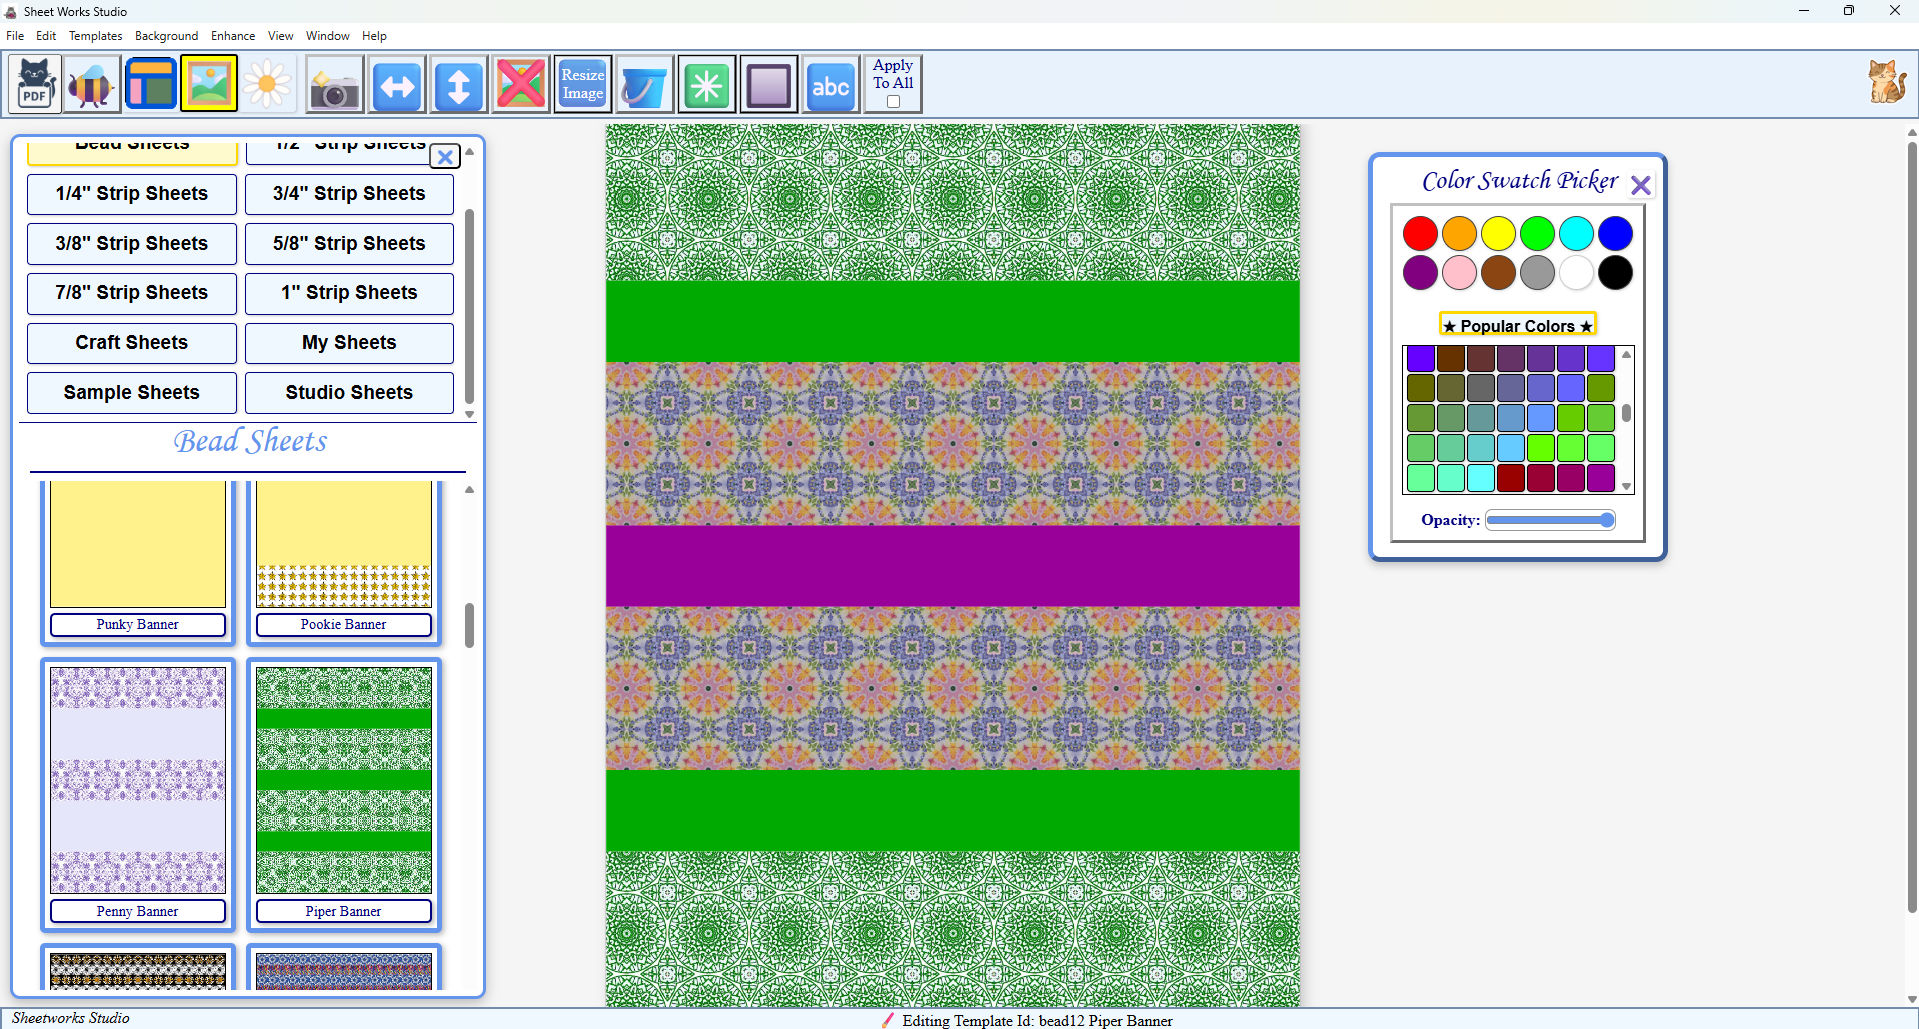Open the Background menu
The height and width of the screenshot is (1029, 1919).
tap(166, 35)
